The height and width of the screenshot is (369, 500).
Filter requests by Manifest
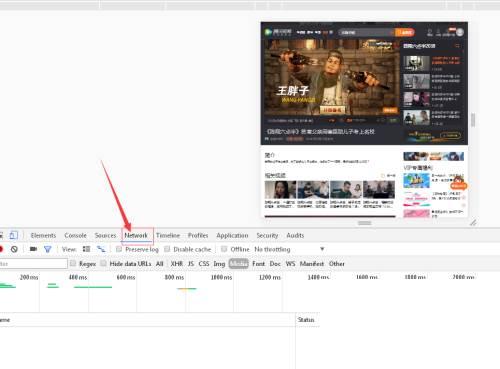click(x=312, y=264)
